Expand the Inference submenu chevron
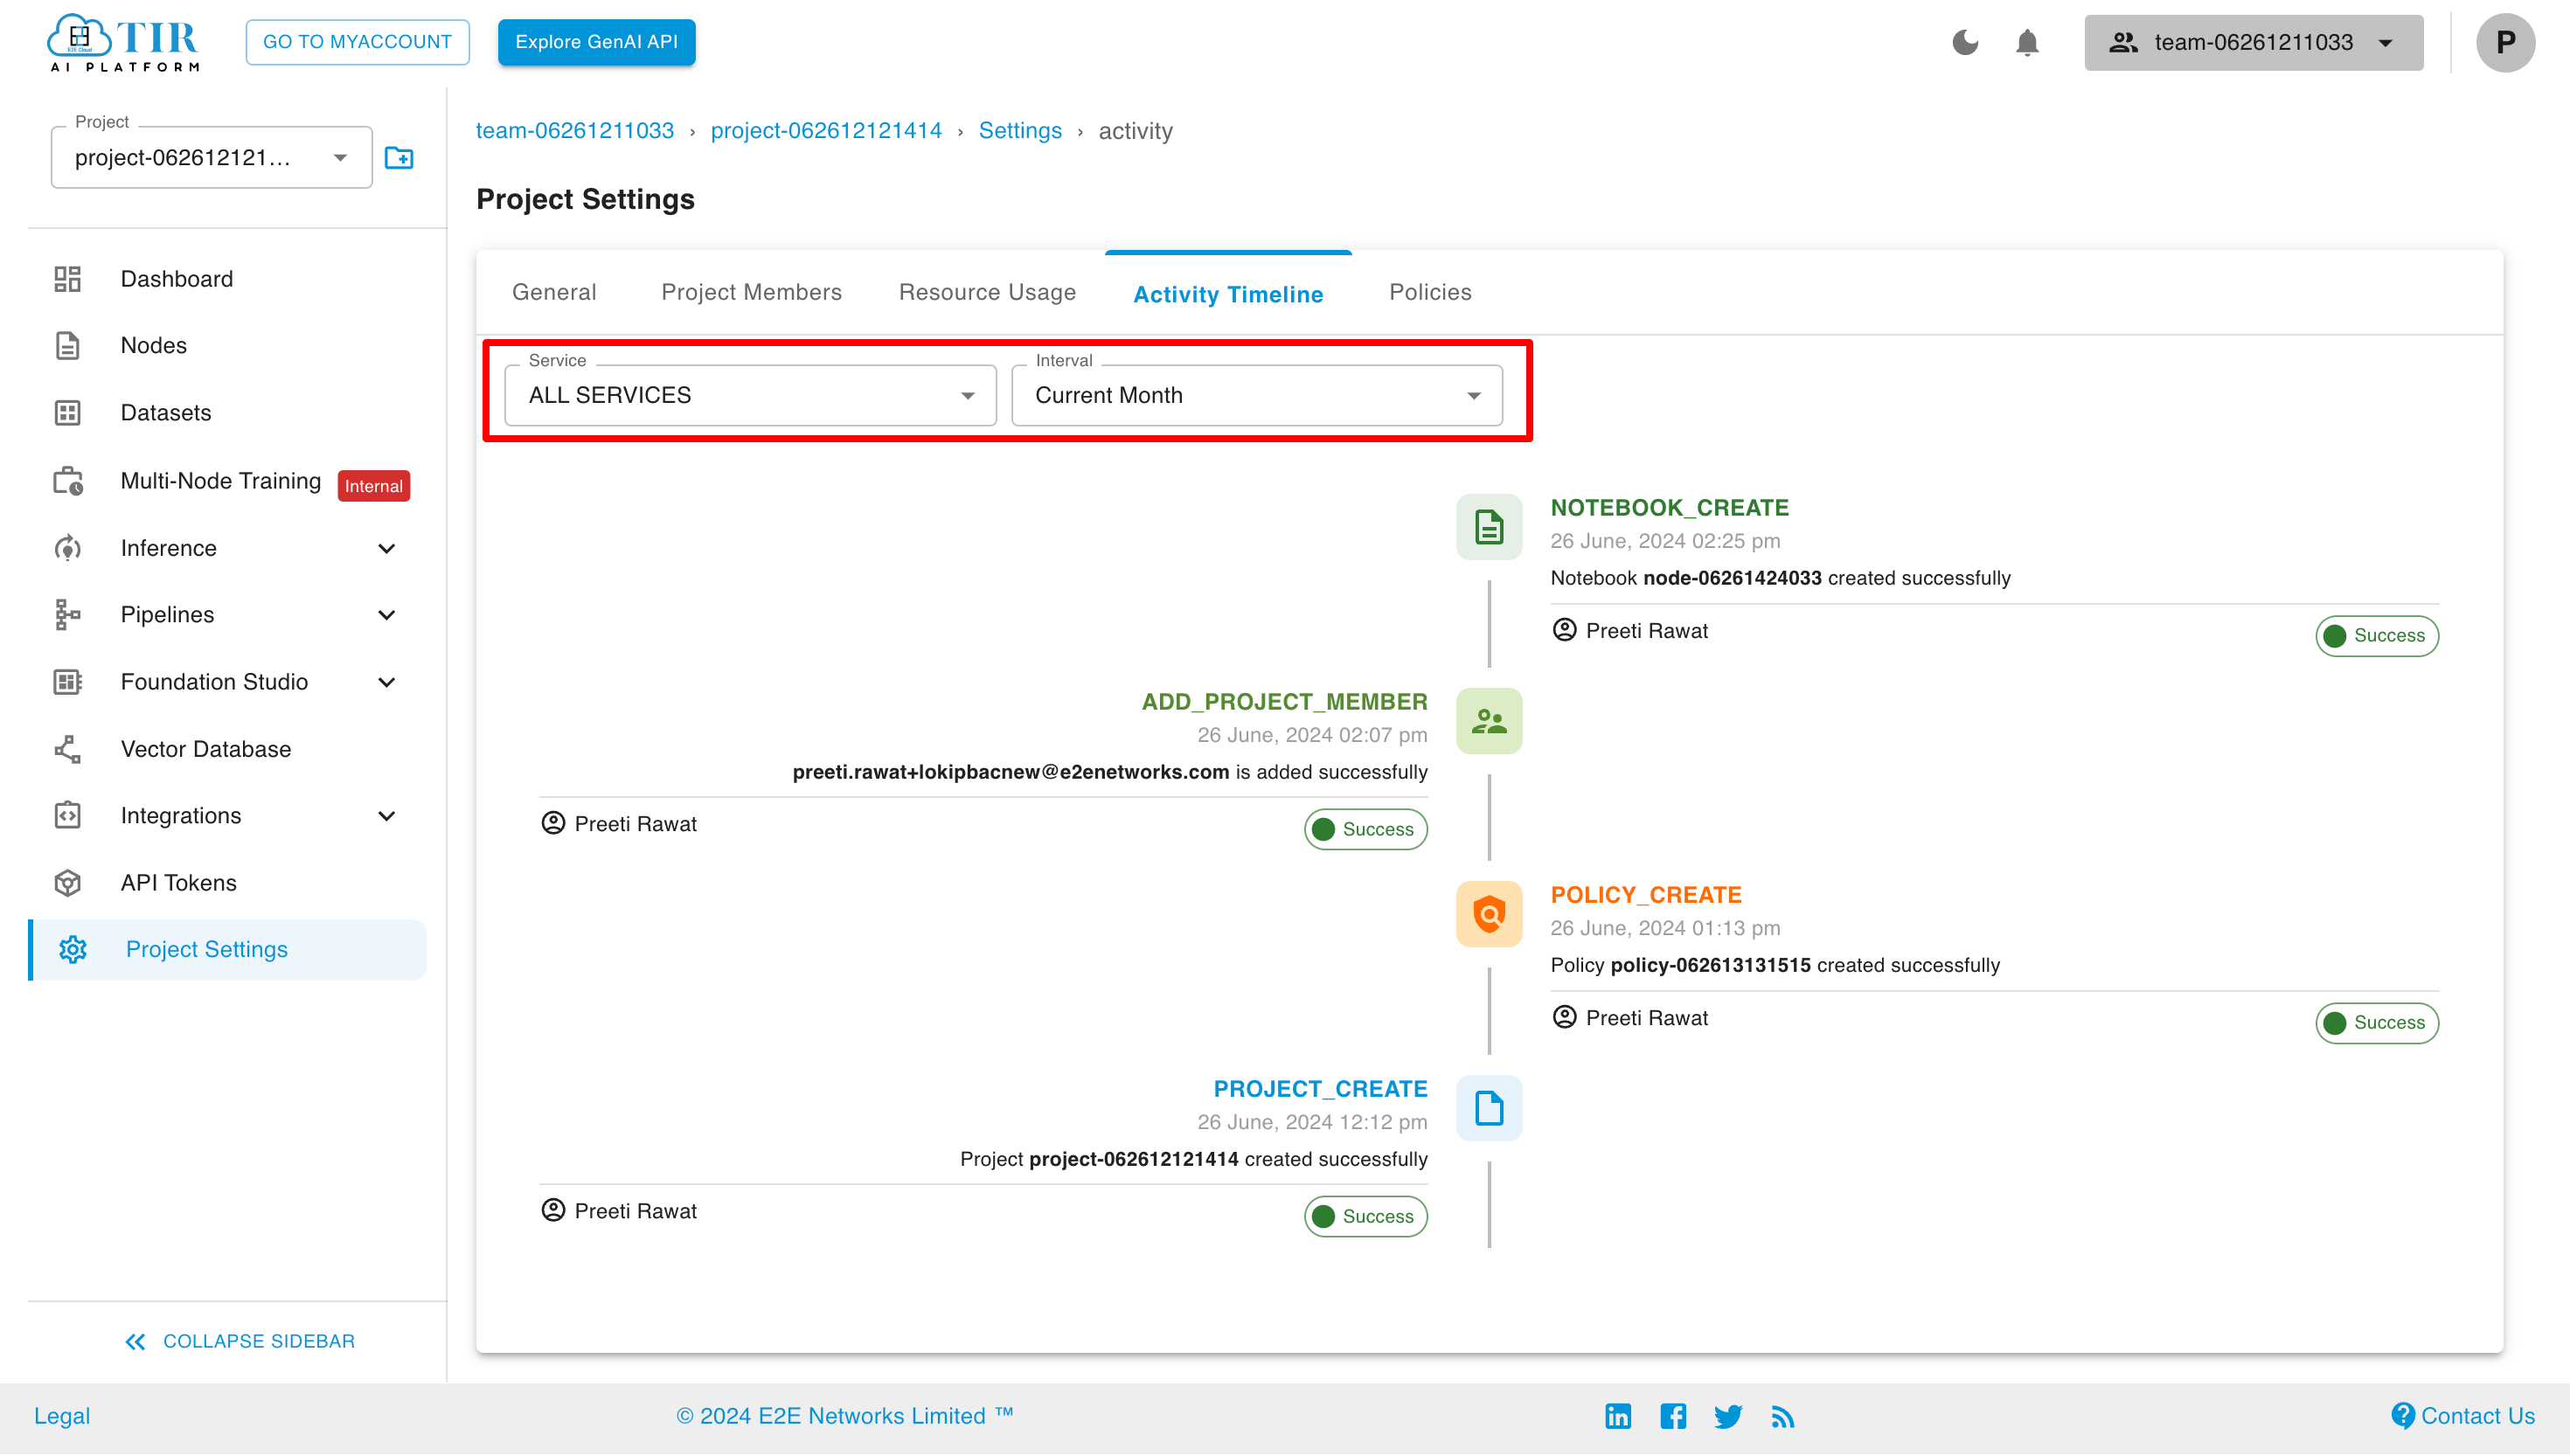Image resolution: width=2570 pixels, height=1456 pixels. click(387, 548)
